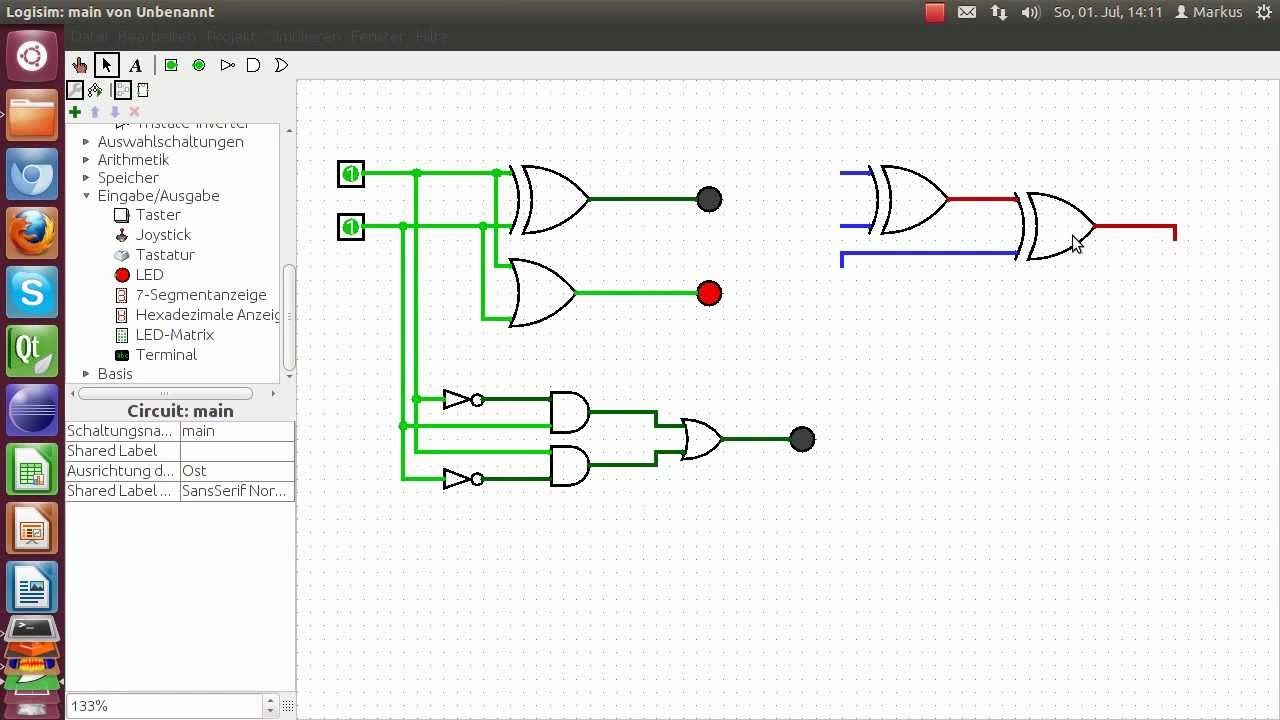The height and width of the screenshot is (720, 1280).
Task: Click the red X delete-circuit icon
Action: [135, 112]
